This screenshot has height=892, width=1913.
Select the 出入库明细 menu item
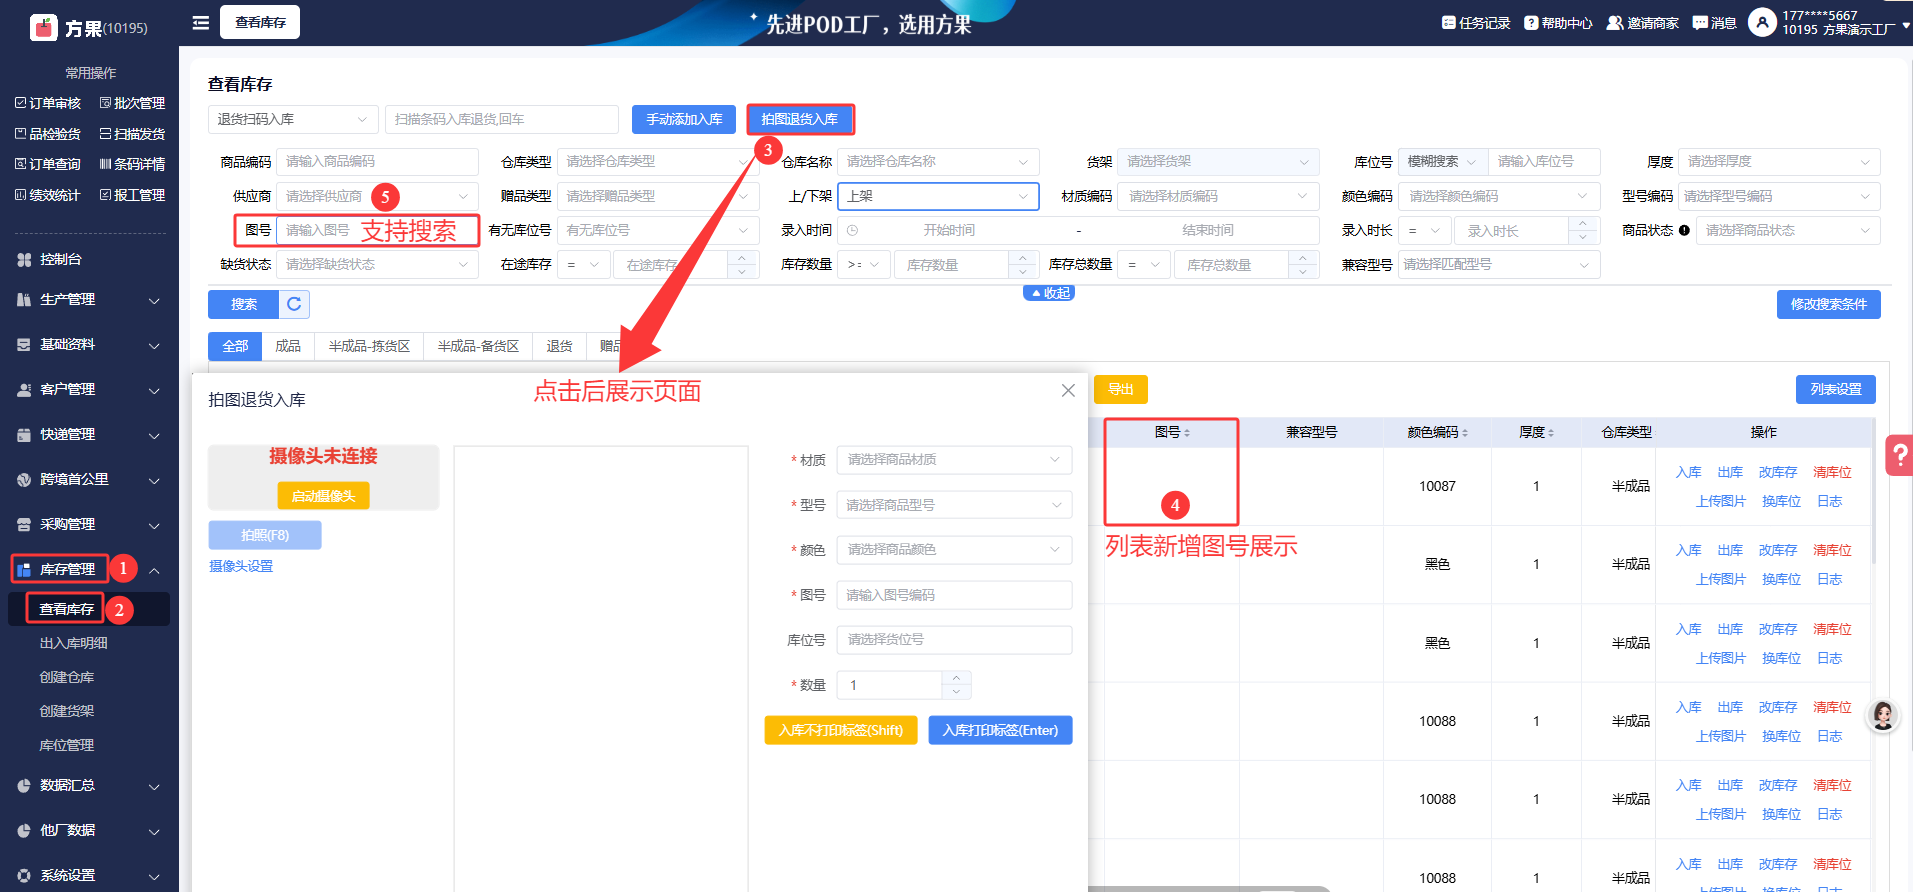tap(74, 643)
